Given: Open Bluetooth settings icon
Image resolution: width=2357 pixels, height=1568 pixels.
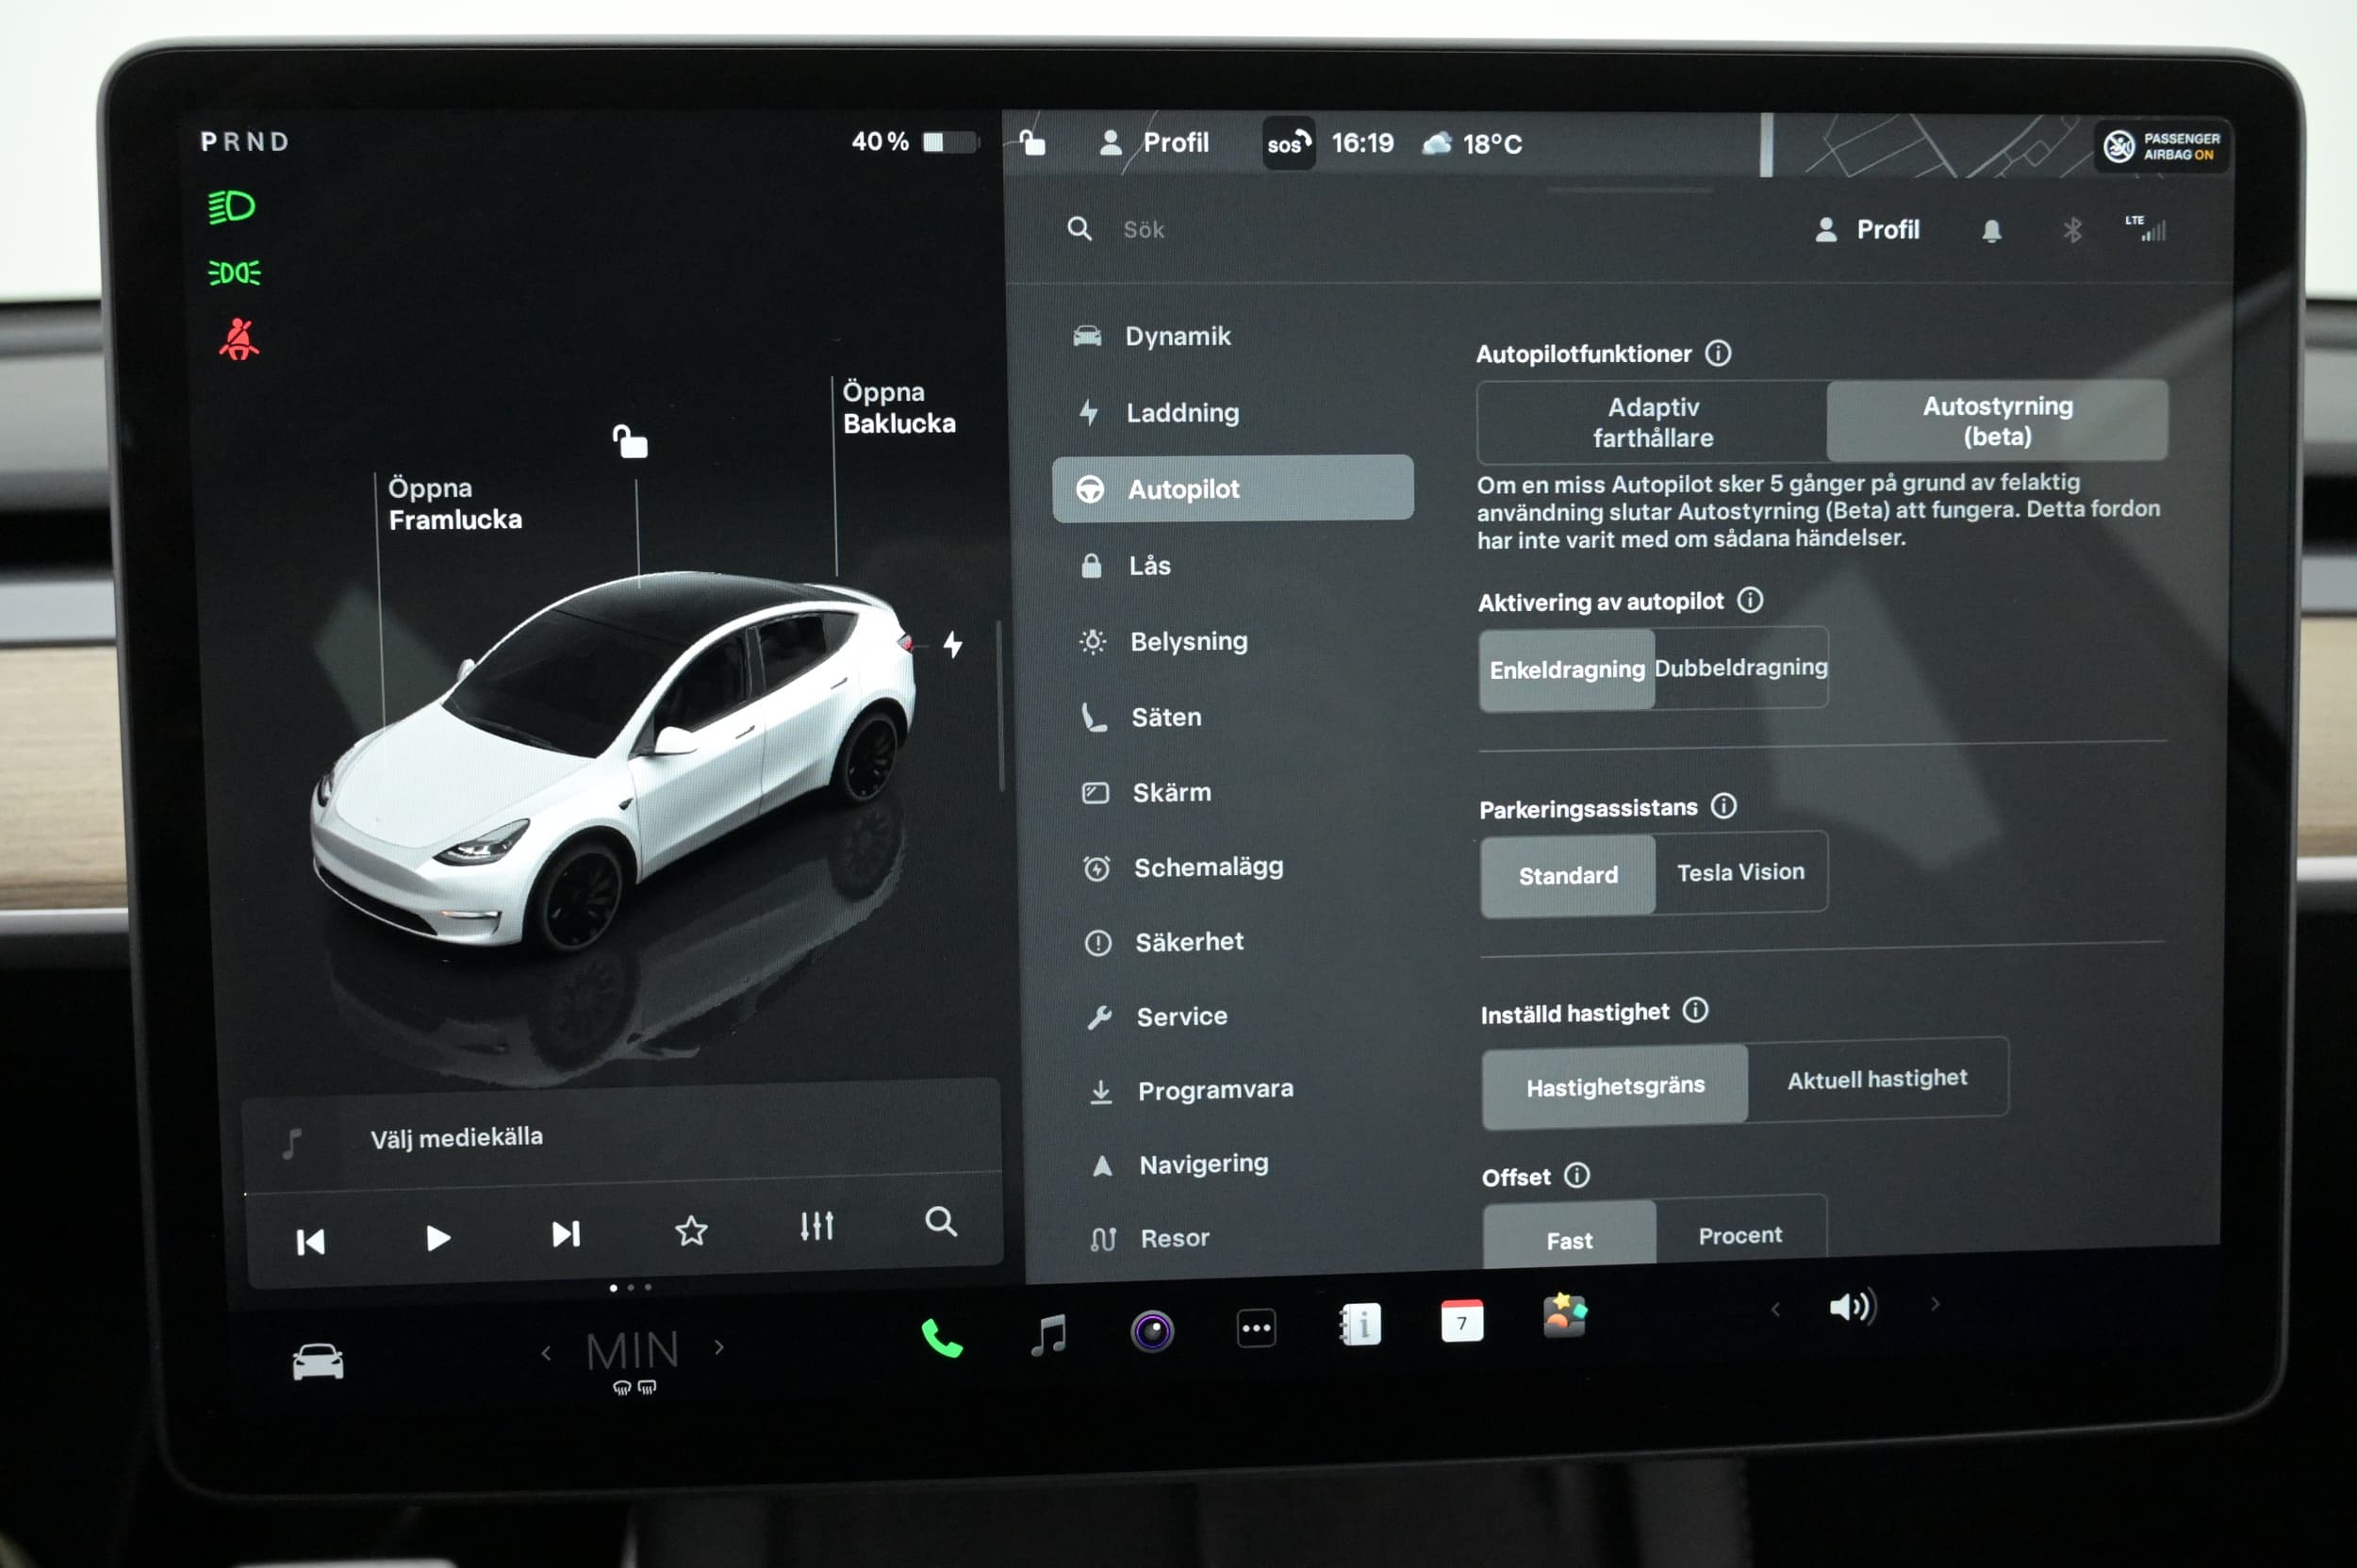Looking at the screenshot, I should pos(2072,231).
